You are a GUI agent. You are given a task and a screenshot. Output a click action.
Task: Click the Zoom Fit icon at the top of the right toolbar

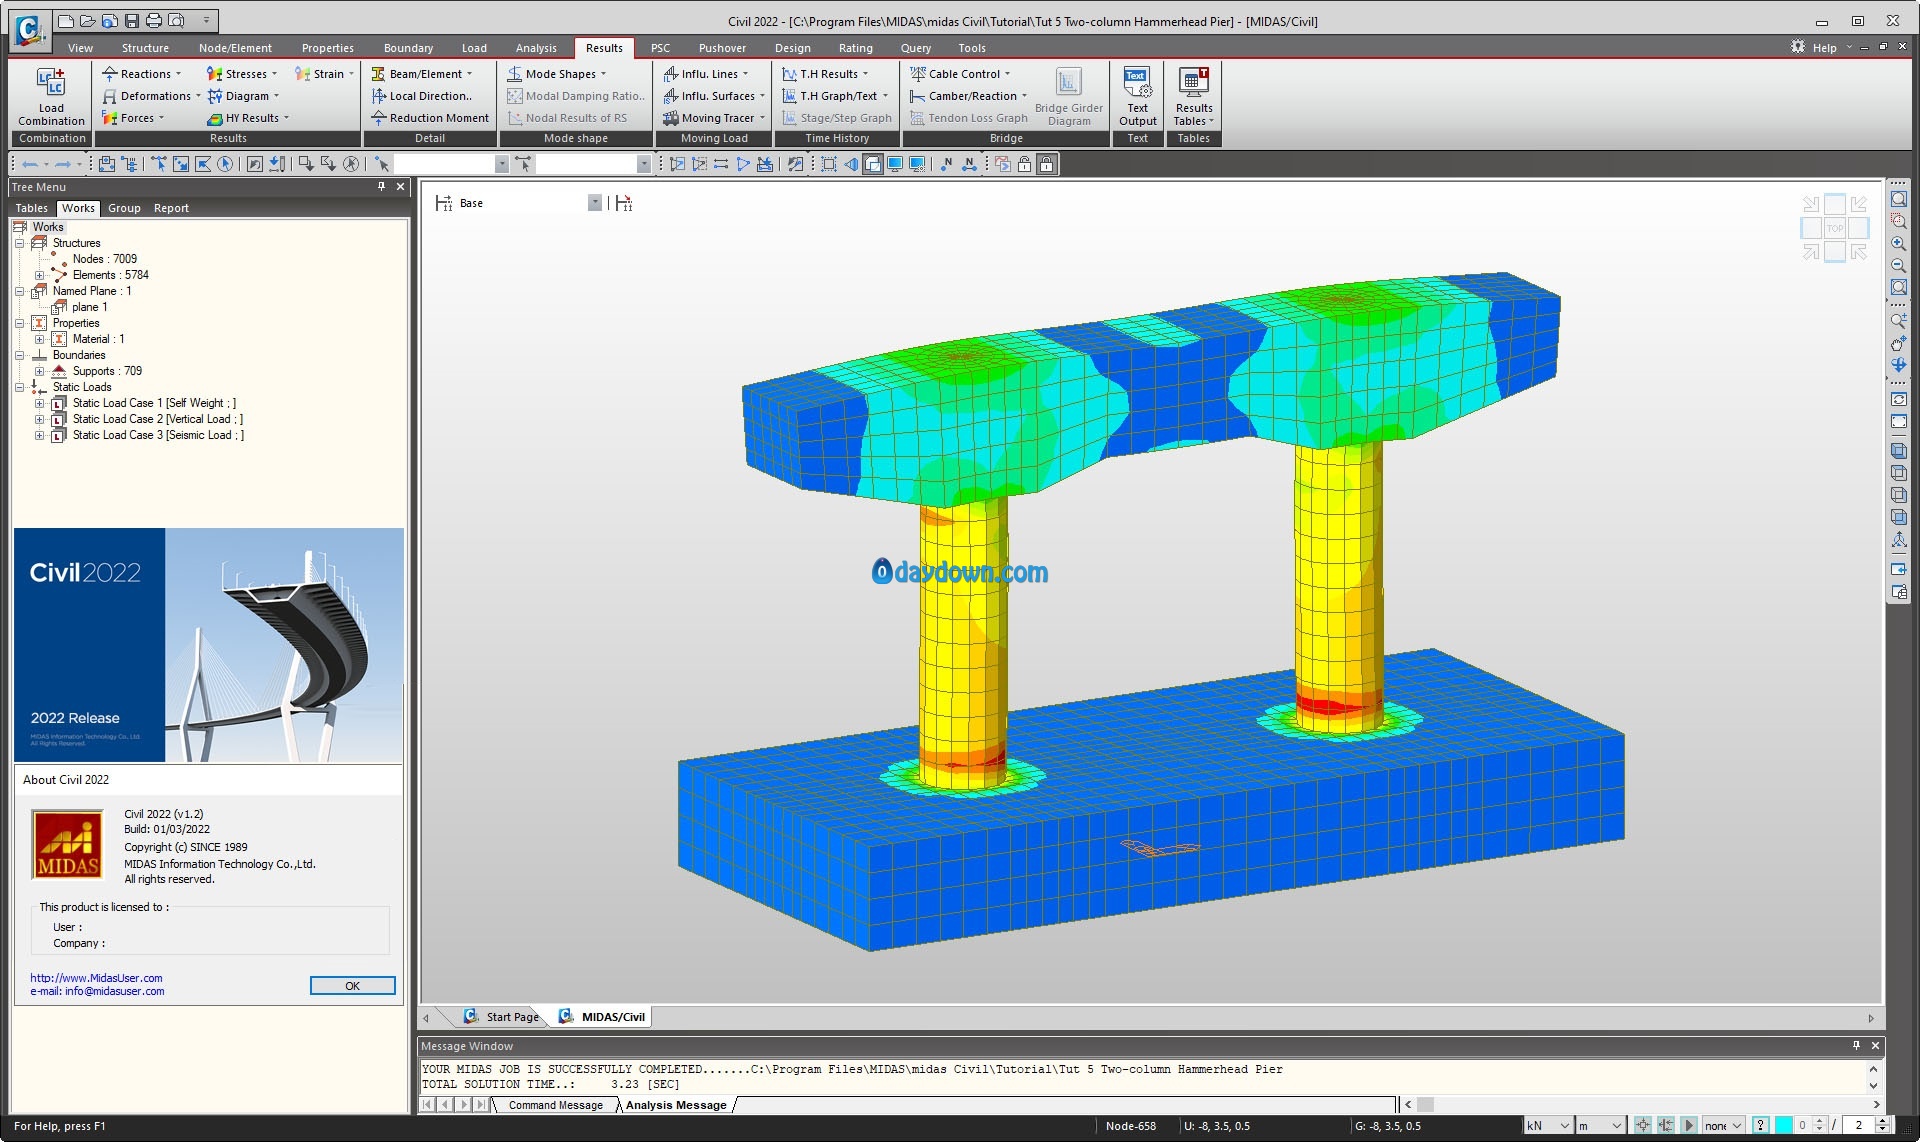click(x=1898, y=199)
